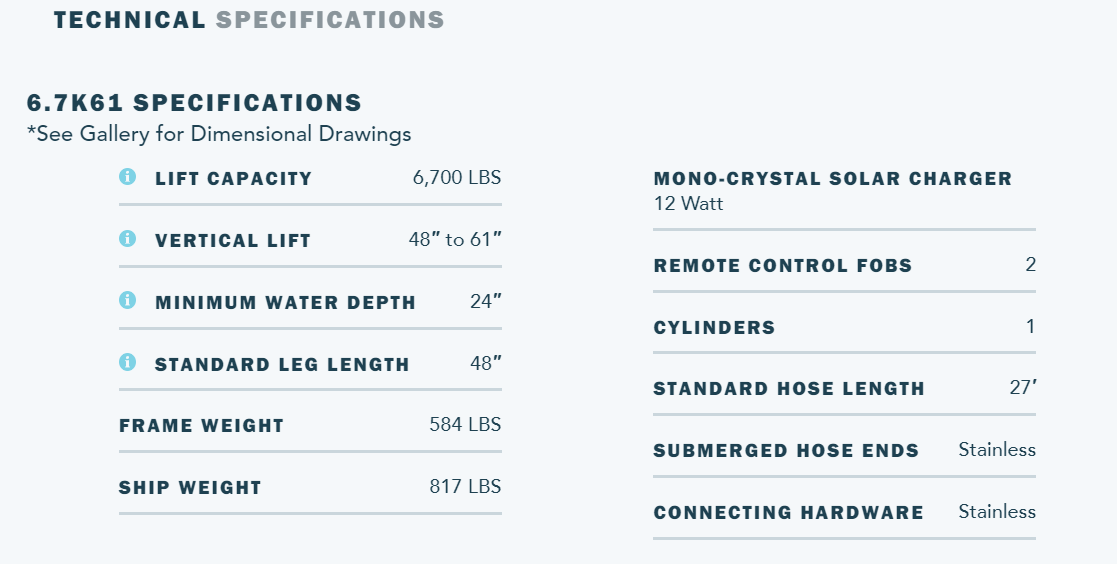Click the Frame Weight row label
Image resolution: width=1117 pixels, height=564 pixels.
(x=201, y=426)
